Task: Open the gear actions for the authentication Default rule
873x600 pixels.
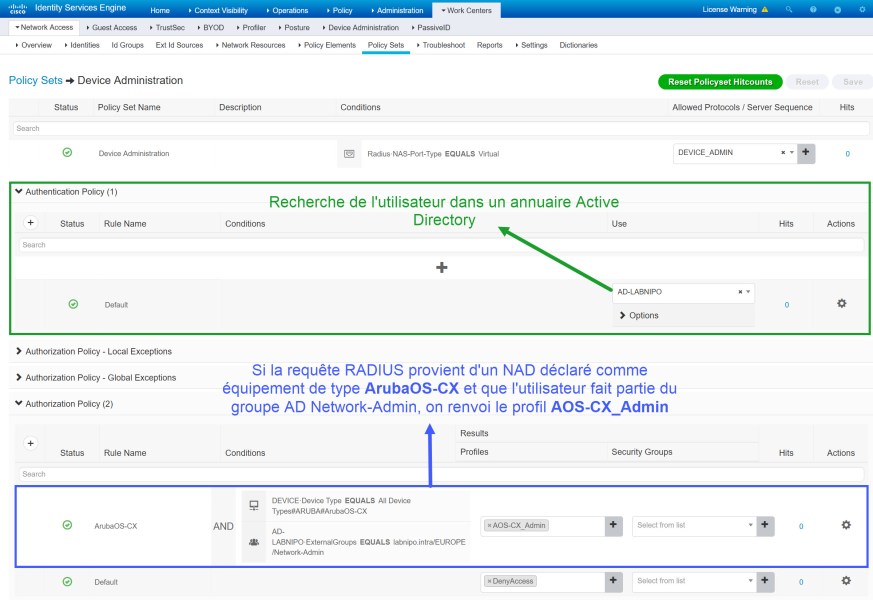Action: click(841, 303)
